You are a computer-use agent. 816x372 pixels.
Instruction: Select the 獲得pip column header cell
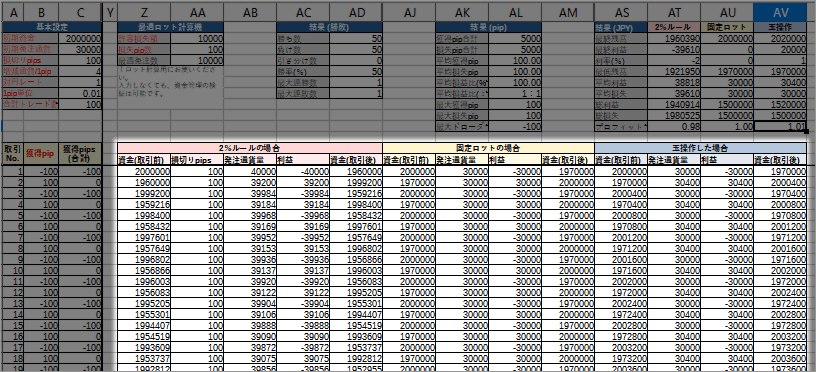pyautogui.click(x=41, y=153)
